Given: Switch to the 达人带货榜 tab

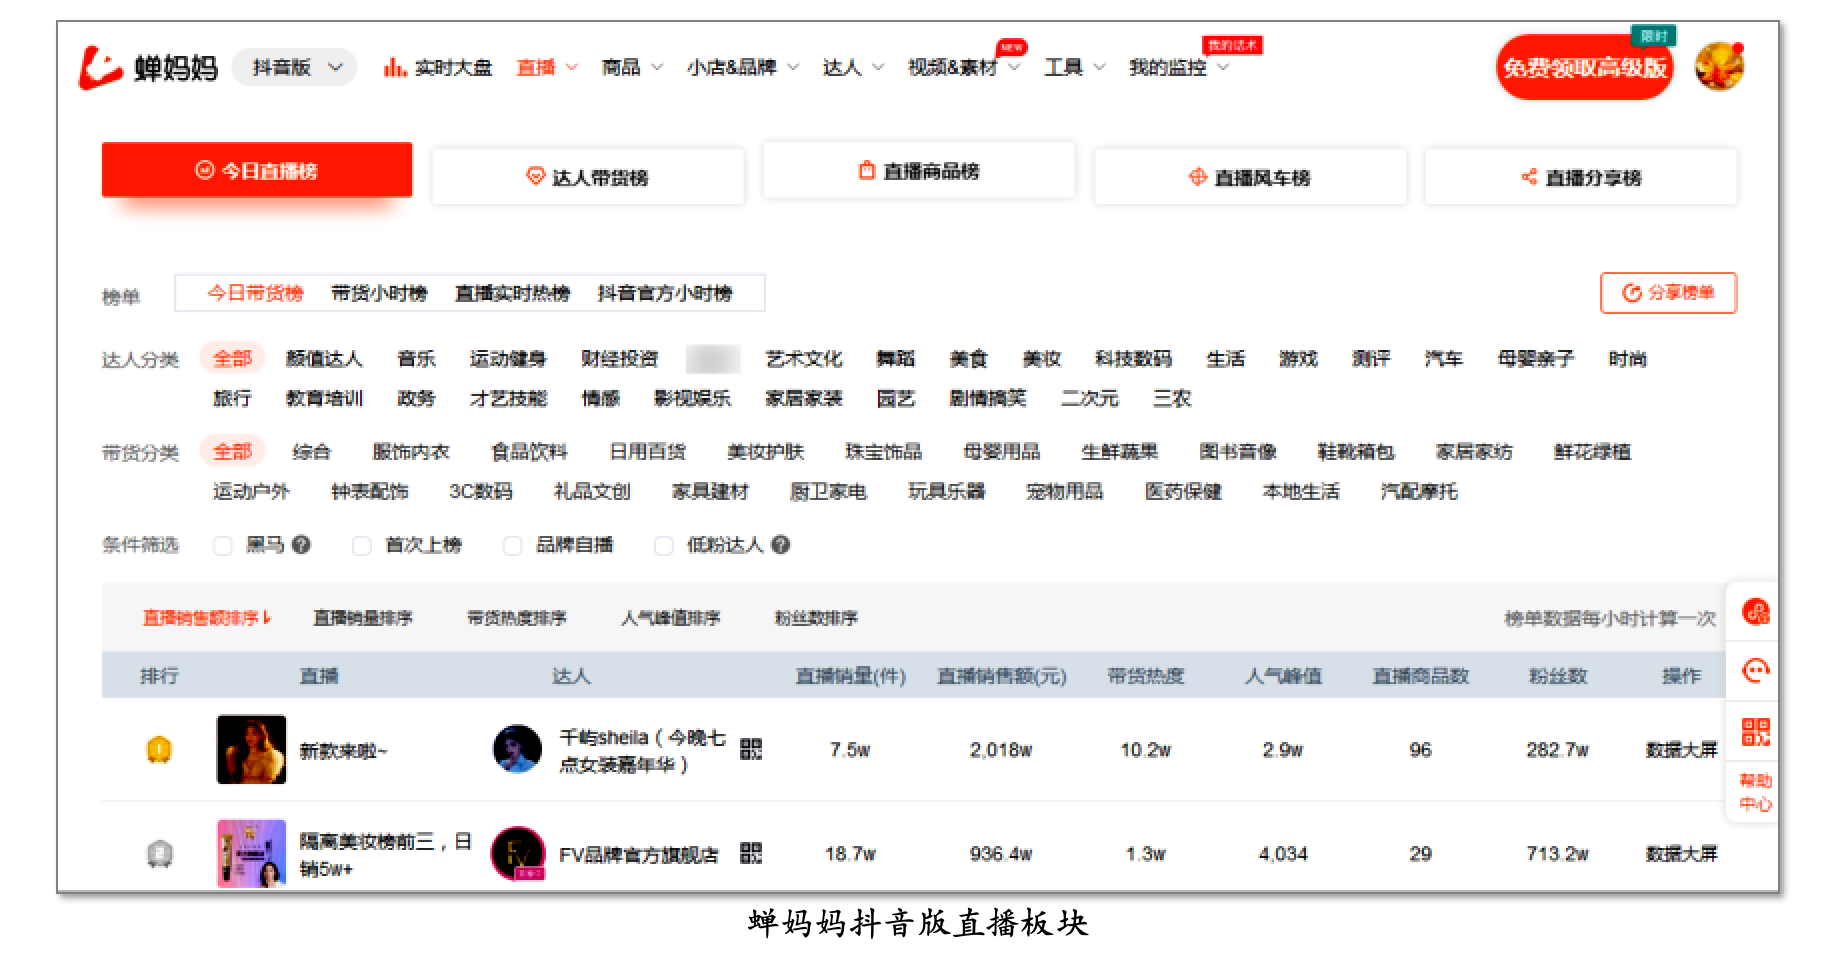Looking at the screenshot, I should pyautogui.click(x=588, y=177).
